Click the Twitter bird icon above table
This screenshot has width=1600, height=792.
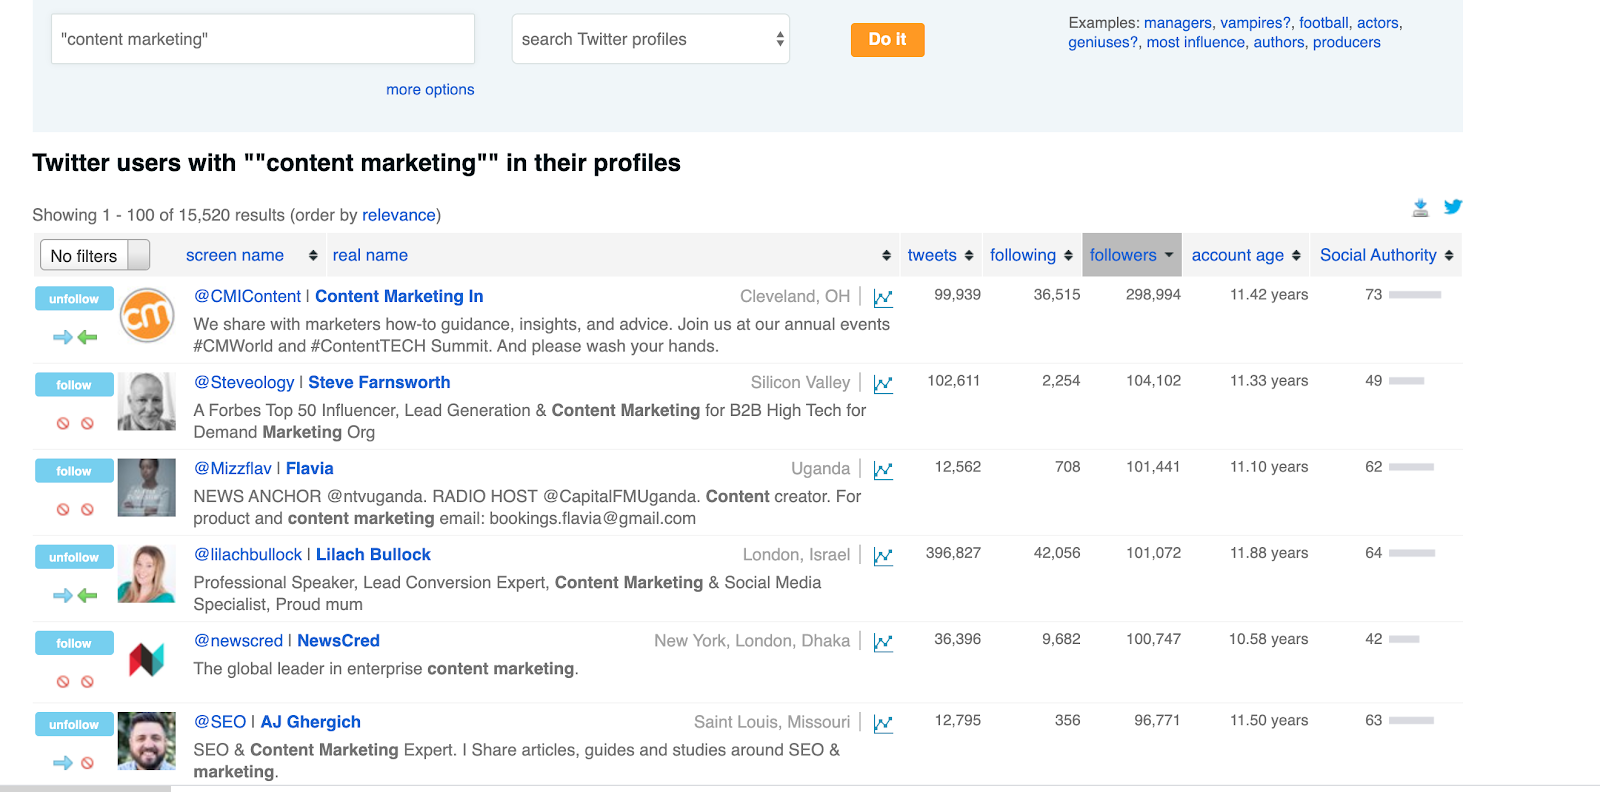[1453, 207]
